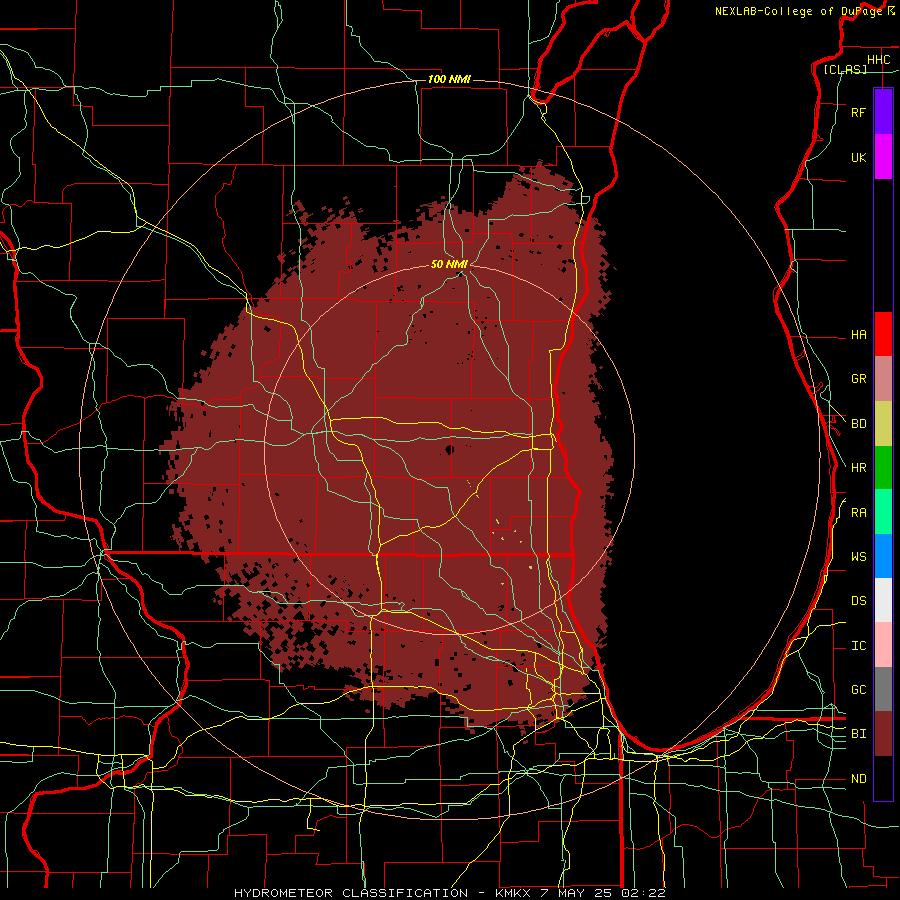Image resolution: width=900 pixels, height=900 pixels.
Task: Click the gray GC legend swatch
Action: click(x=883, y=689)
